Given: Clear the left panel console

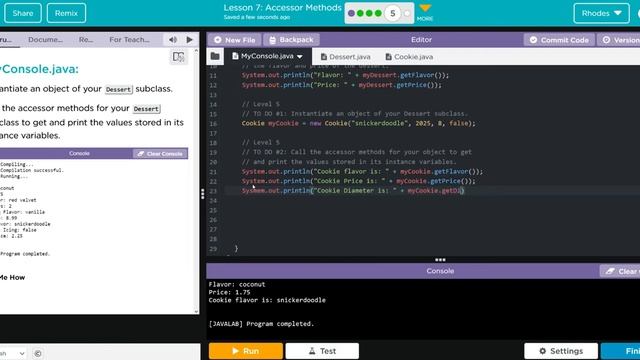Looking at the screenshot, I should (160, 153).
